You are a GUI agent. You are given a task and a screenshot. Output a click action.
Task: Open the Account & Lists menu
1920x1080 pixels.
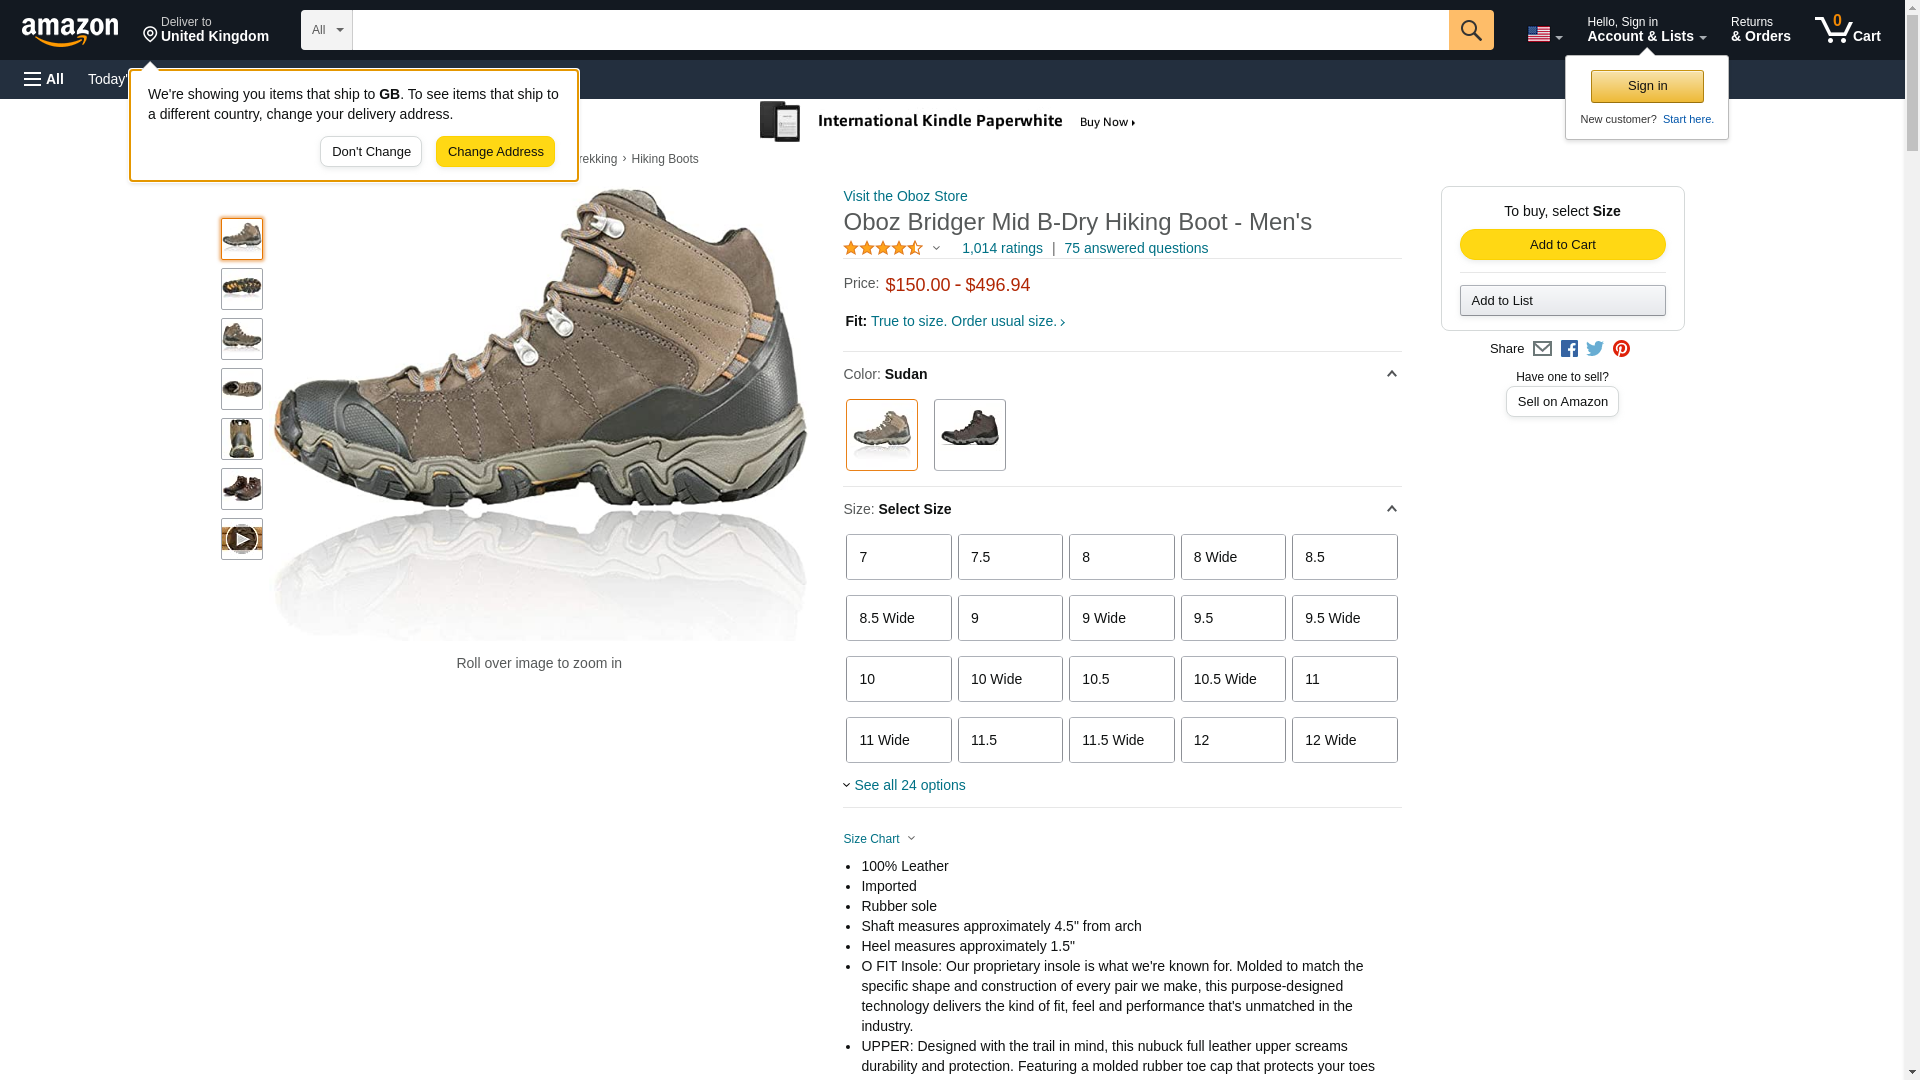tap(1646, 30)
